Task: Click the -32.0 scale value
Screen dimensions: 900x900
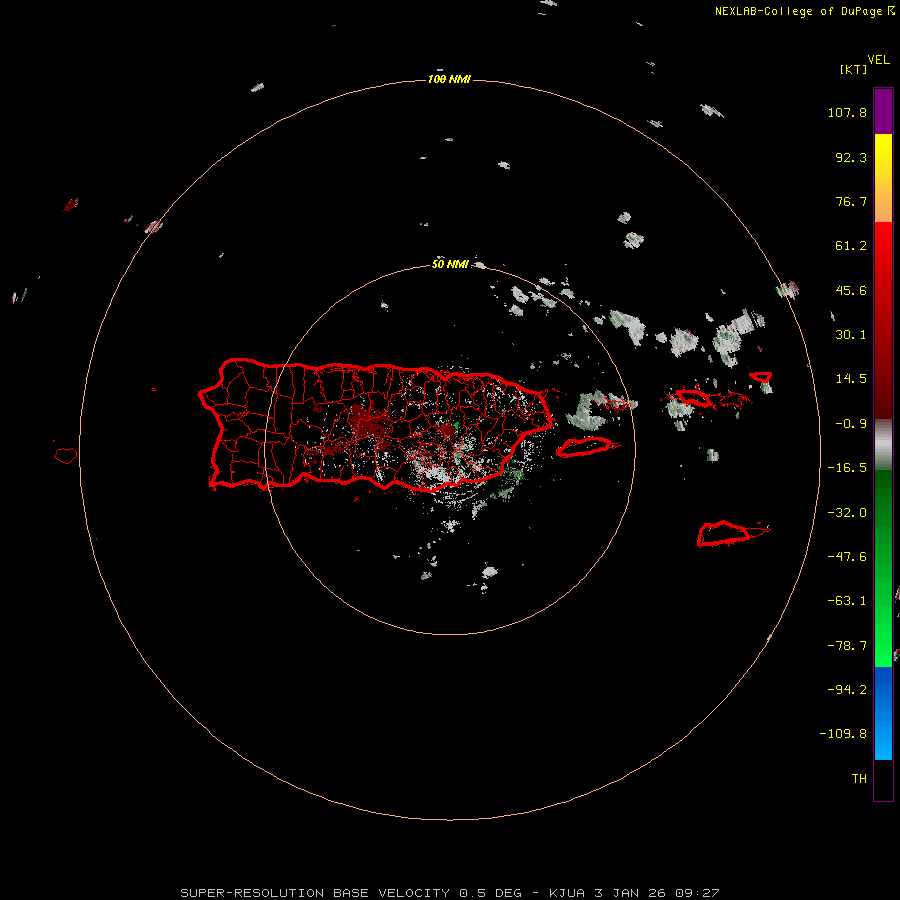Action: [x=847, y=513]
